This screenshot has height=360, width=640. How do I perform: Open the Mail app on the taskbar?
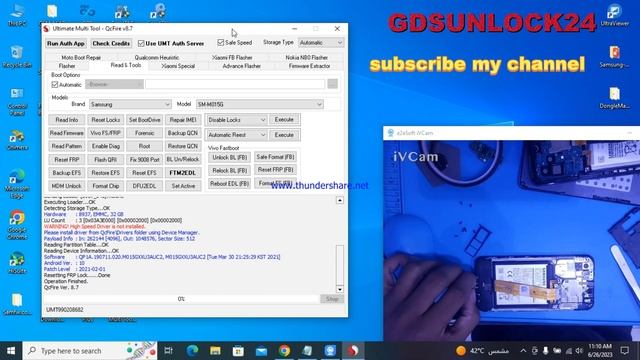261,351
